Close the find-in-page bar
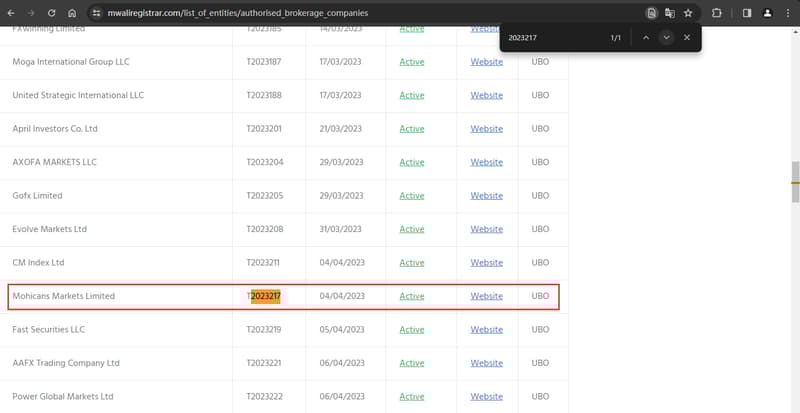The image size is (800, 413). pos(687,37)
